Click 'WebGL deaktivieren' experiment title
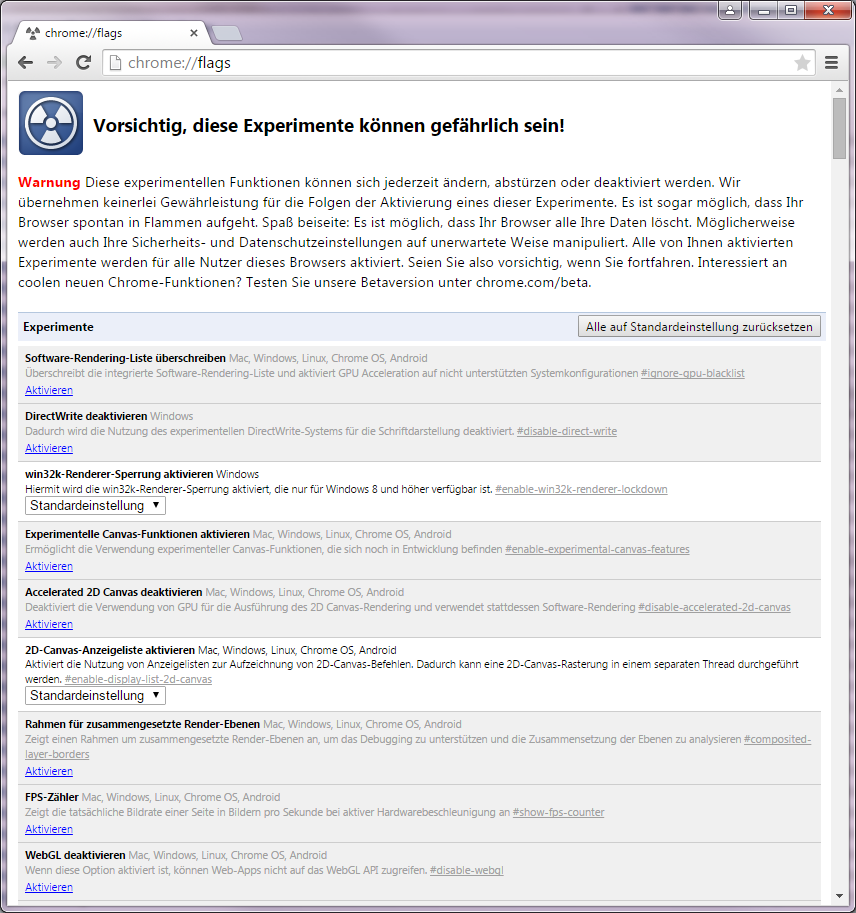The width and height of the screenshot is (856, 913). 75,855
